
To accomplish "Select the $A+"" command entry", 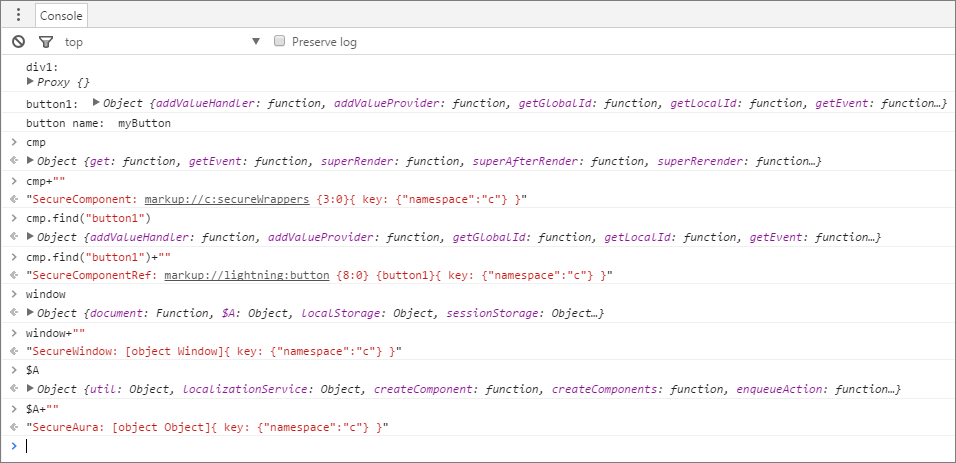I will (x=42, y=409).
